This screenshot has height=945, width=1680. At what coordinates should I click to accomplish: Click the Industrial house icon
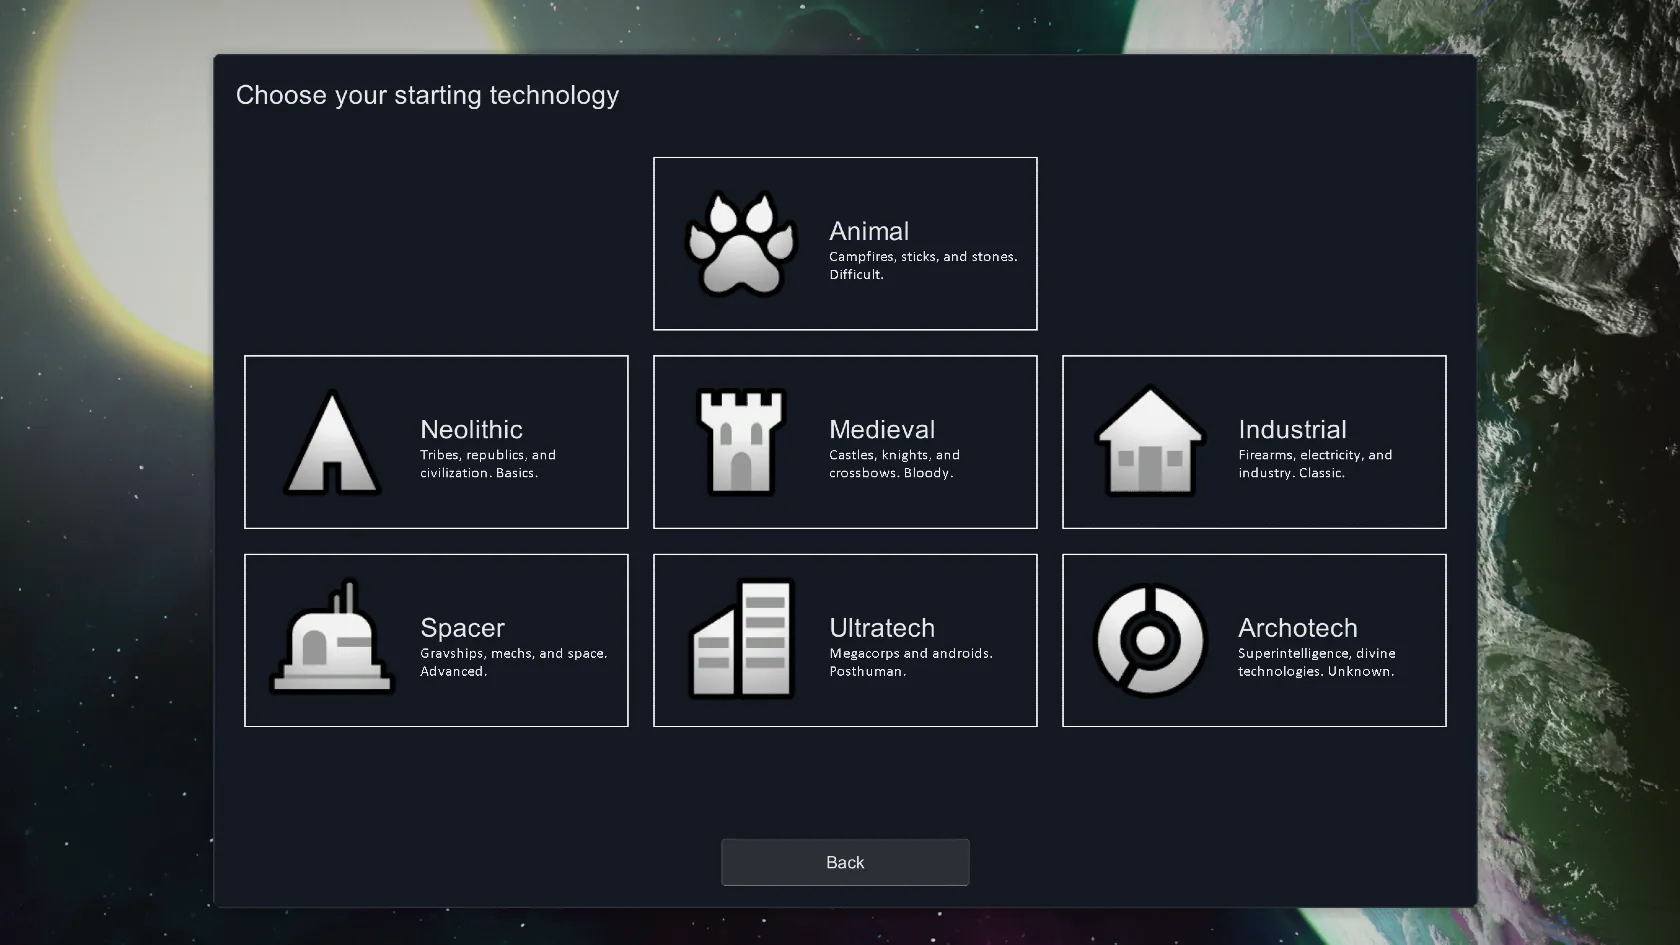(x=1150, y=442)
